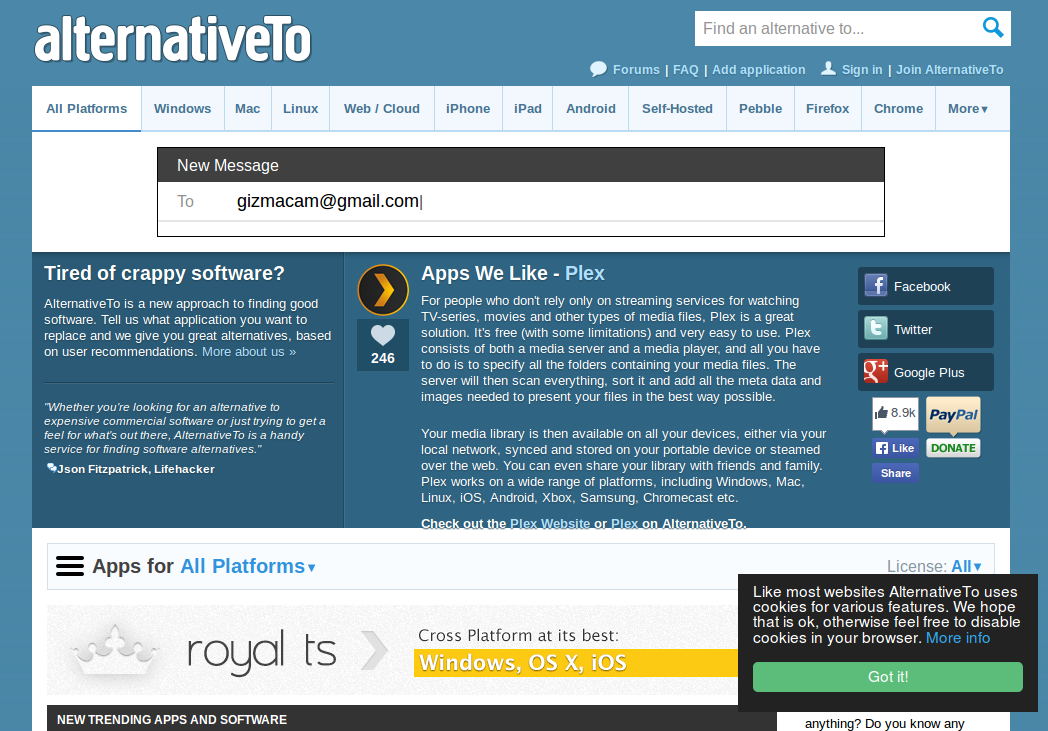Click the alternativeTo site logo
Screen dimensions: 1048x731
coord(172,39)
